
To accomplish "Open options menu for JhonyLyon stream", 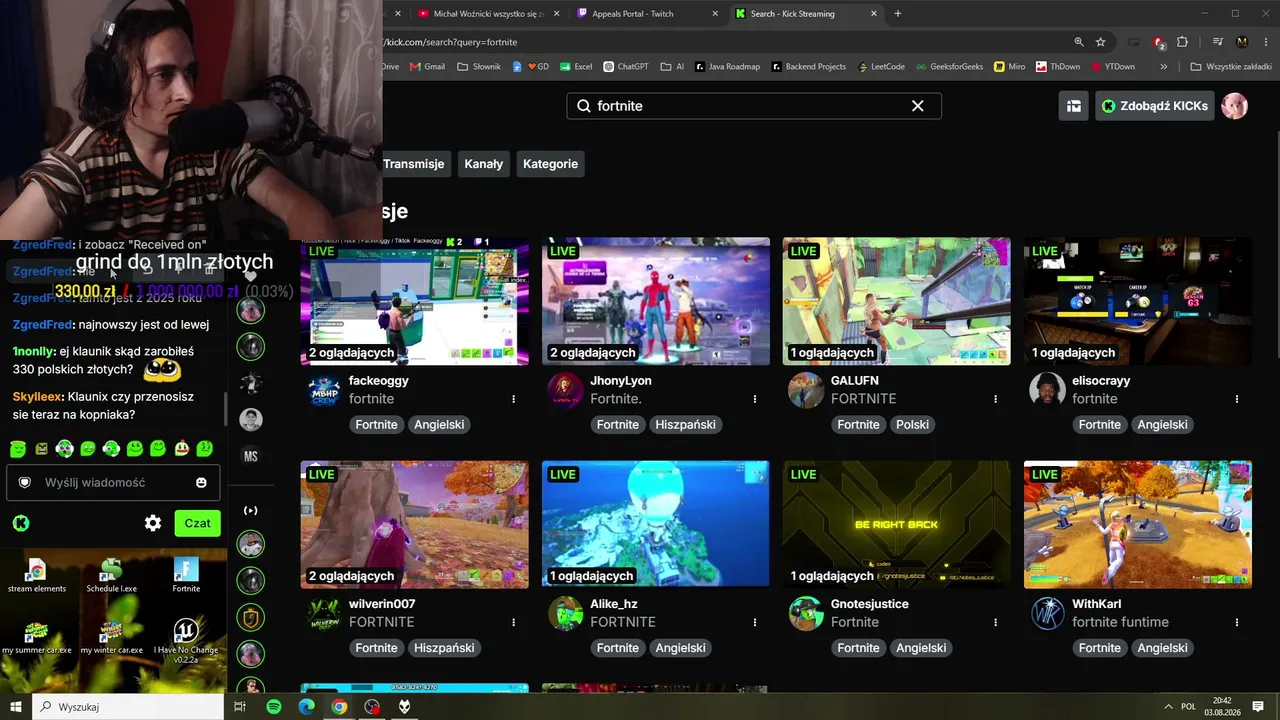I will [755, 399].
